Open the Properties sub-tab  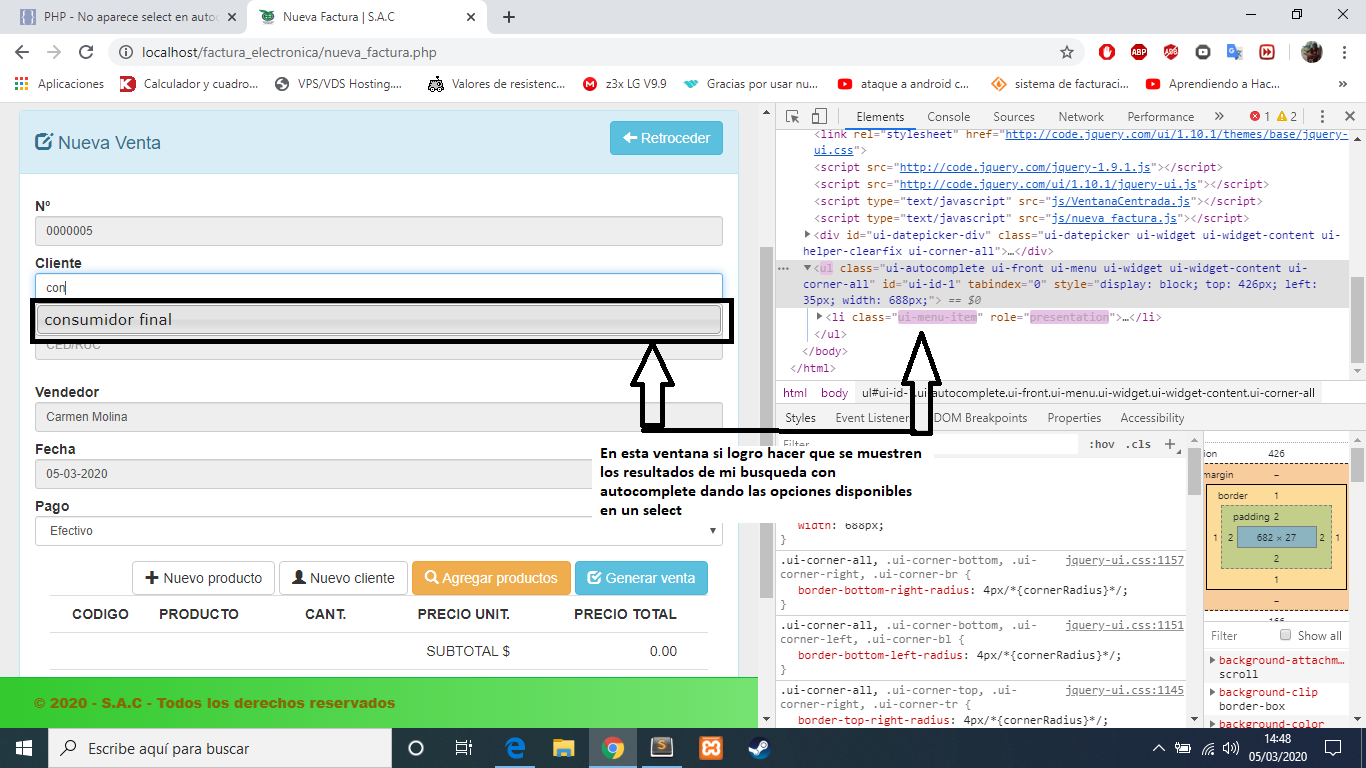click(x=1074, y=418)
